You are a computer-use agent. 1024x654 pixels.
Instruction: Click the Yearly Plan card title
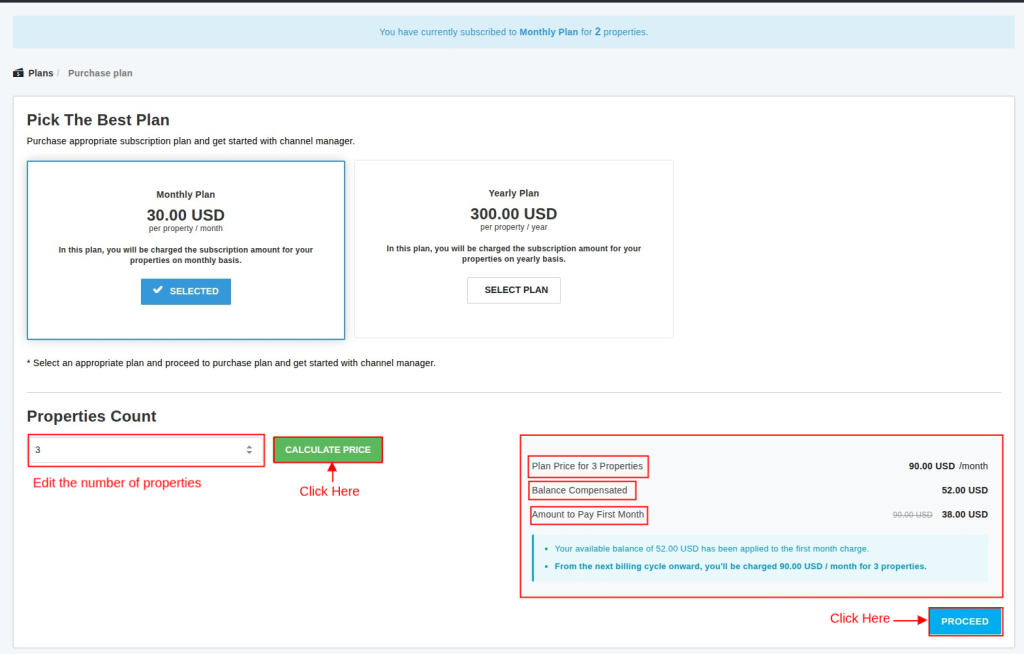[514, 193]
